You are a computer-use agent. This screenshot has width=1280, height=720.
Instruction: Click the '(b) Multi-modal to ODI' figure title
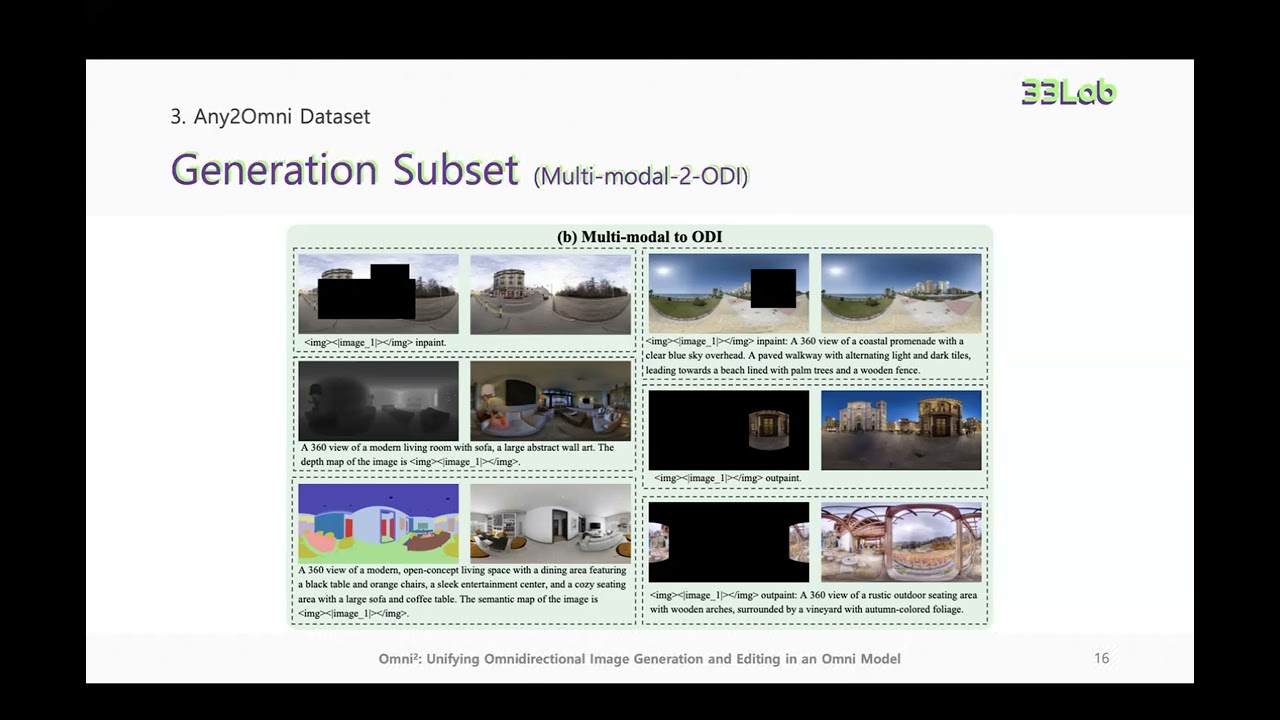pyautogui.click(x=640, y=237)
